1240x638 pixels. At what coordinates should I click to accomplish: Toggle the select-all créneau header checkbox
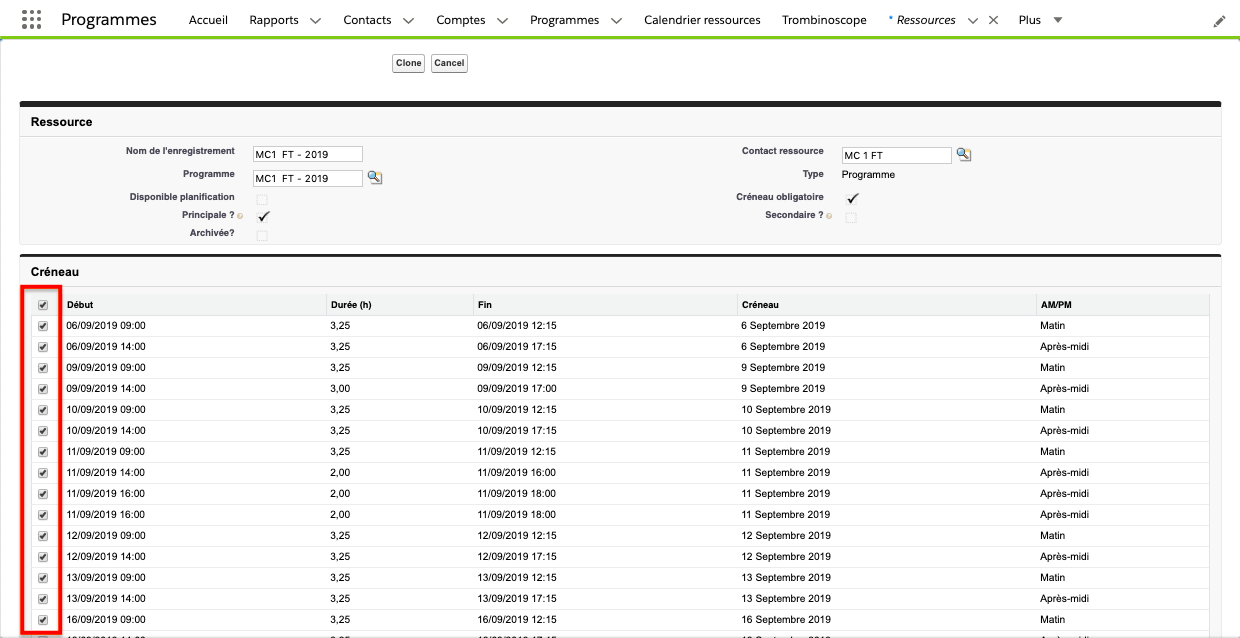(43, 305)
